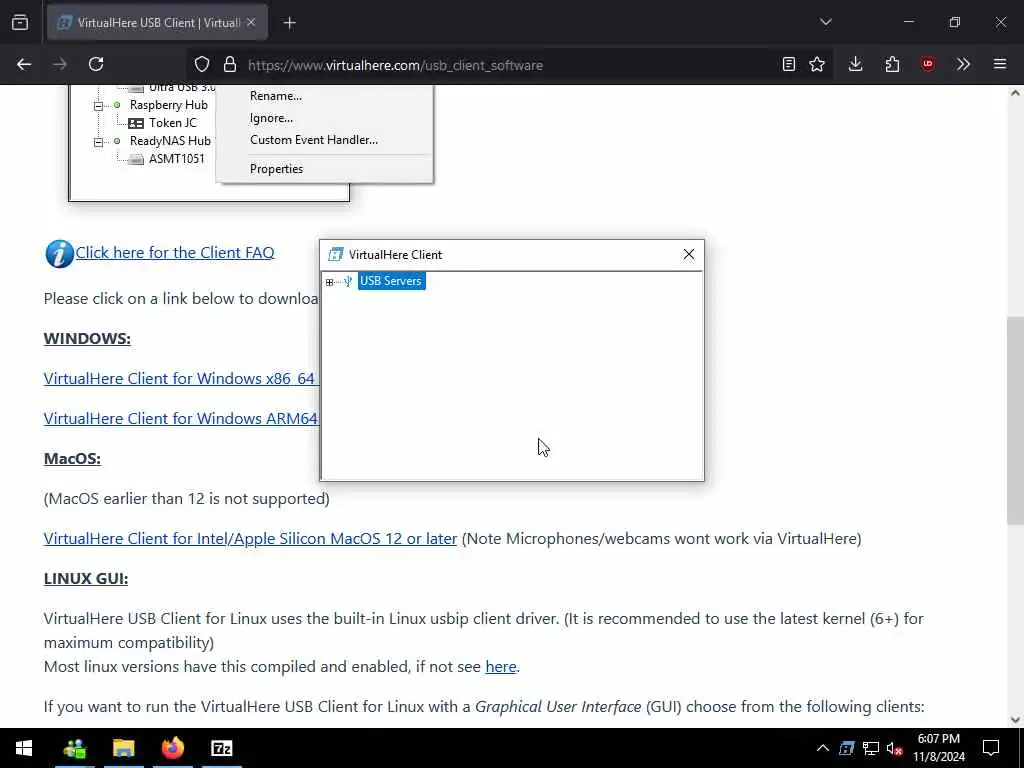Collapse the ReadyNAS Hub tree node
Viewport: 1024px width, 768px height.
(x=98, y=142)
